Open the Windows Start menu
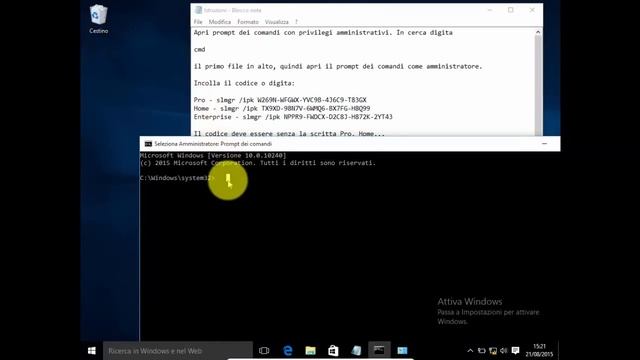 92,351
